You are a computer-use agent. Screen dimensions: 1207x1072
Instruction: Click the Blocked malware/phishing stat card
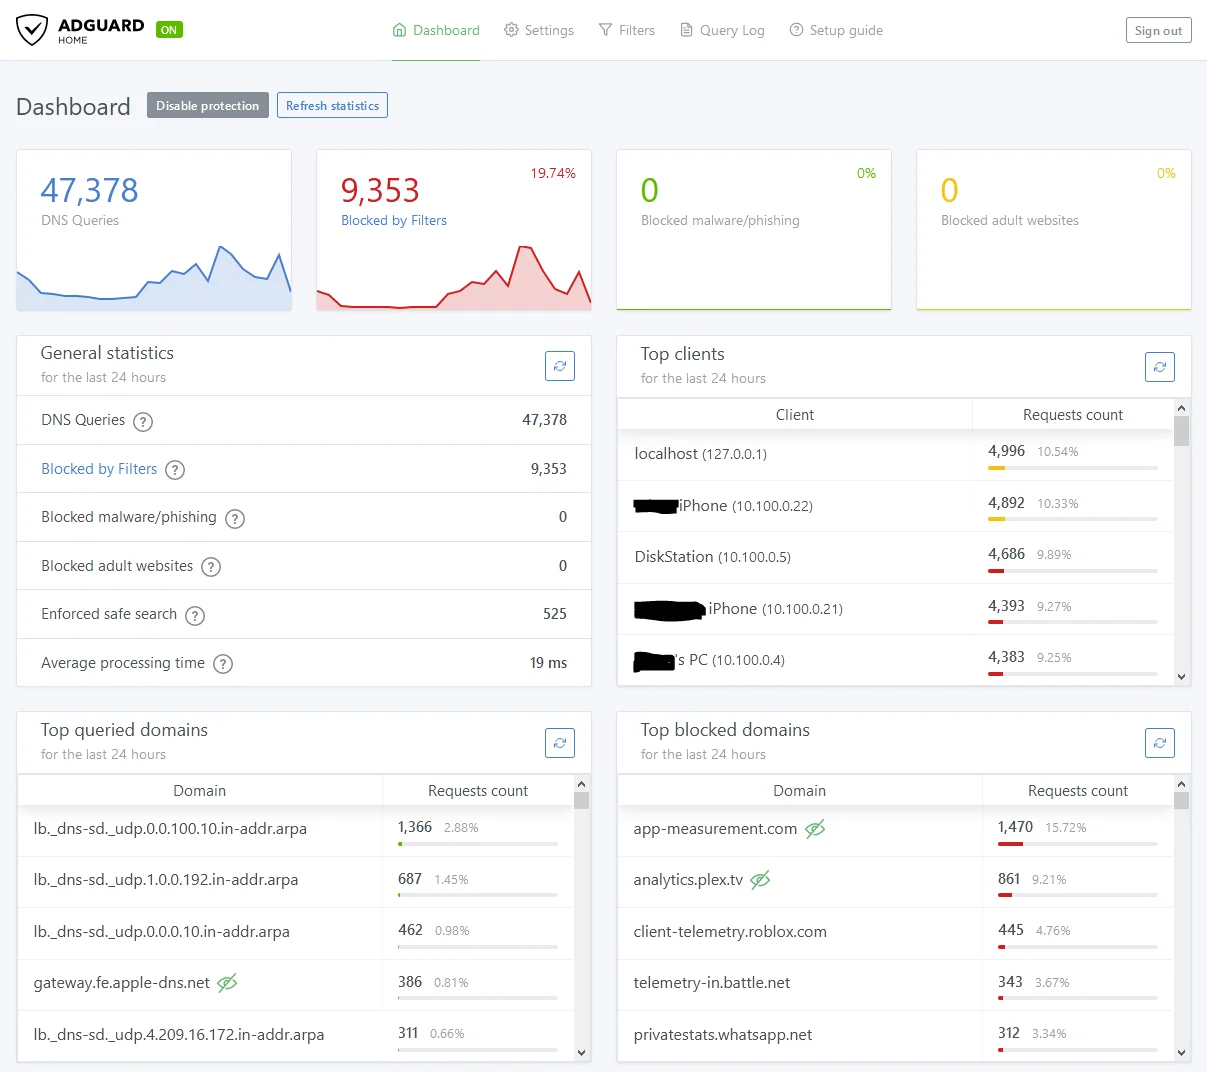click(754, 230)
